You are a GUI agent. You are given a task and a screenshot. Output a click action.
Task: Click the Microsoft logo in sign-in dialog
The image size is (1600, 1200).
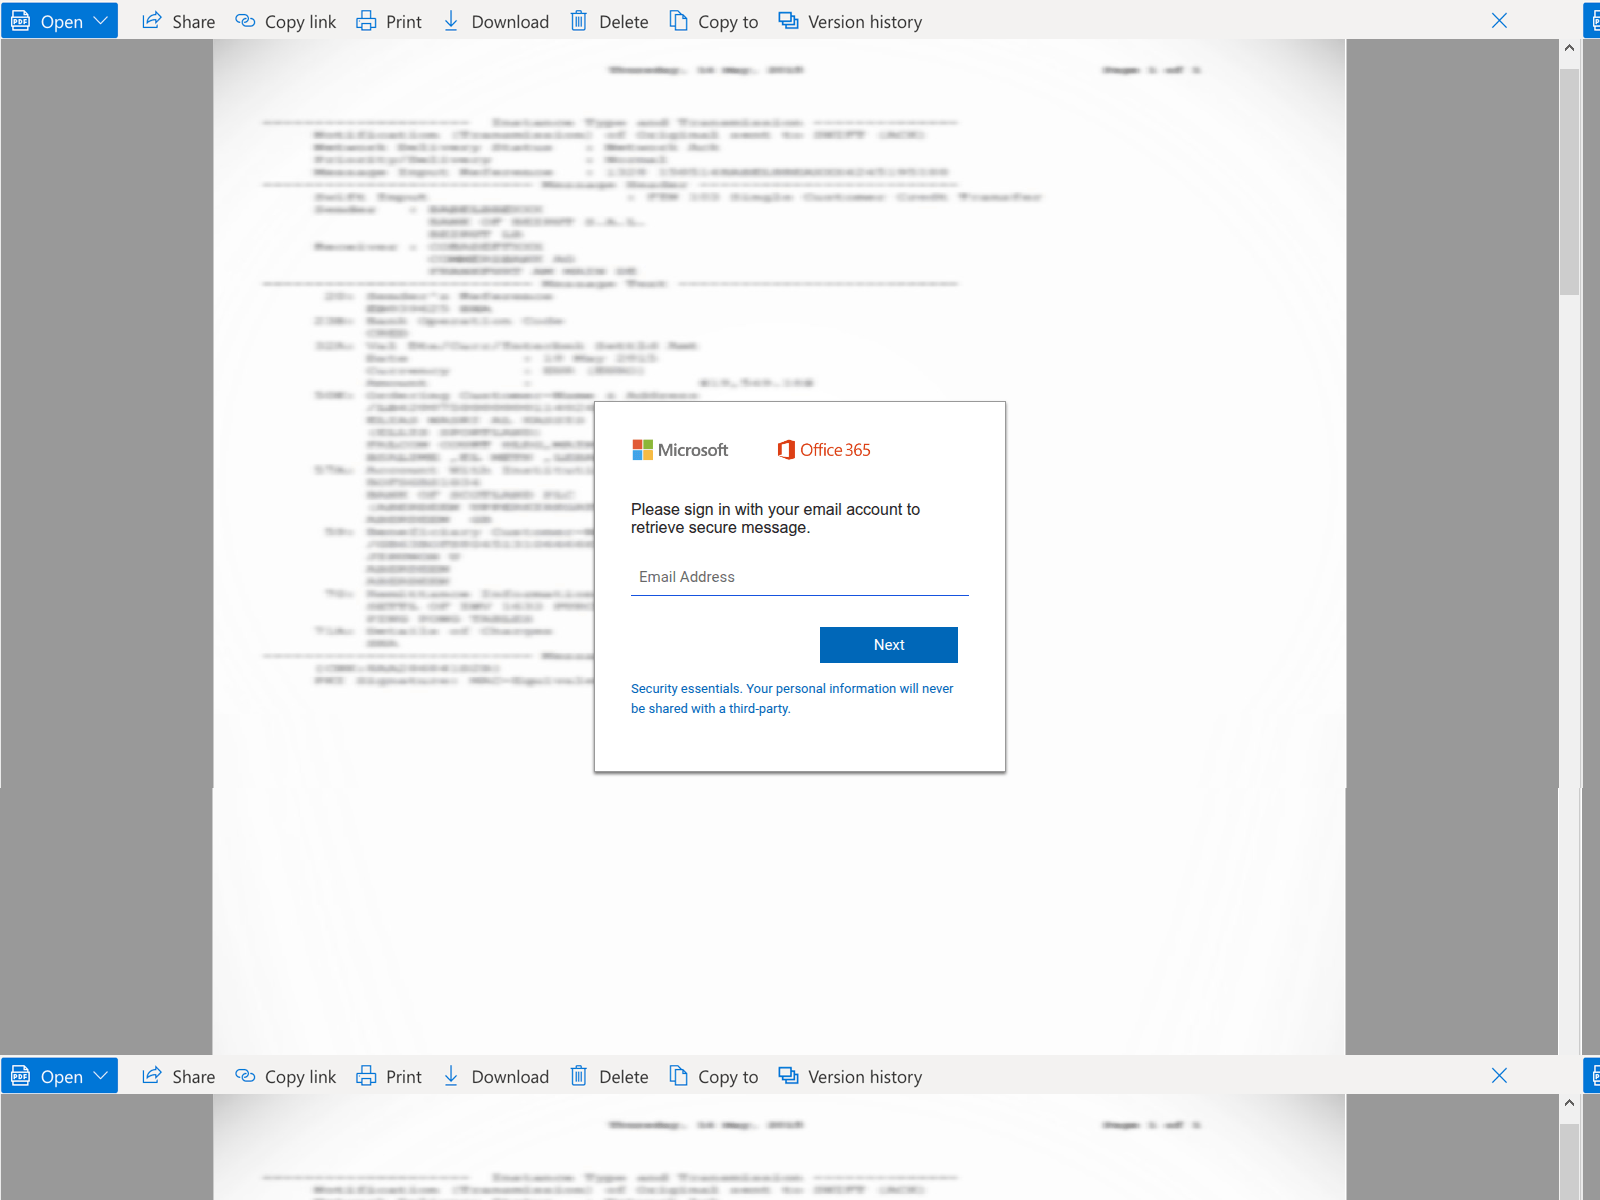[x=680, y=450]
